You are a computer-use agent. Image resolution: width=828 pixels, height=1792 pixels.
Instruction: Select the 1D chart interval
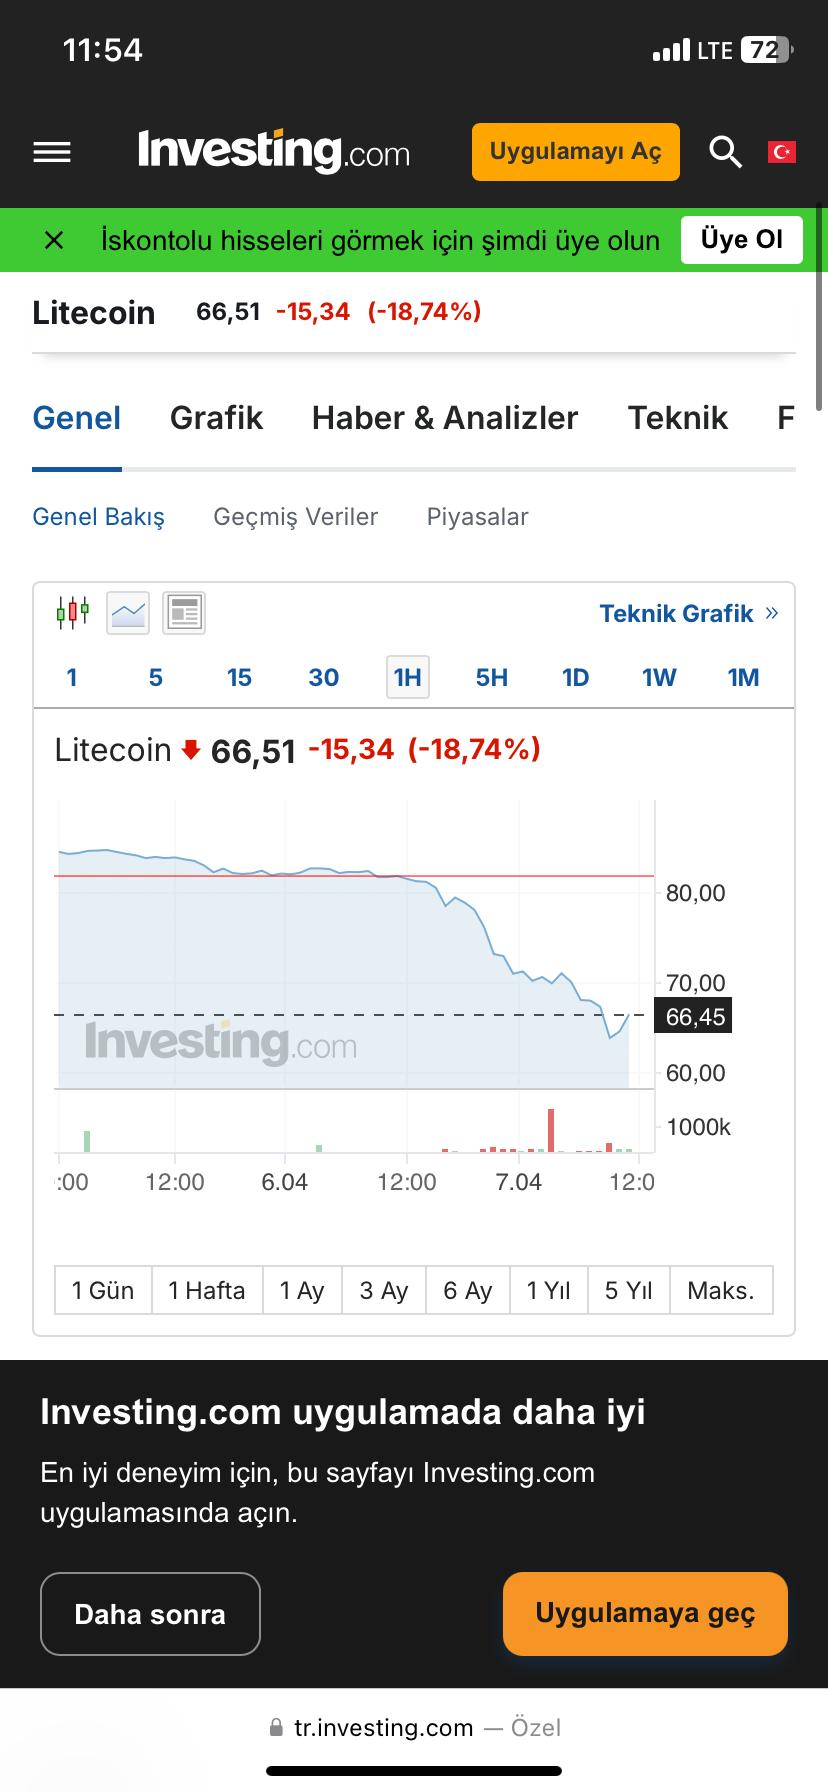(575, 677)
